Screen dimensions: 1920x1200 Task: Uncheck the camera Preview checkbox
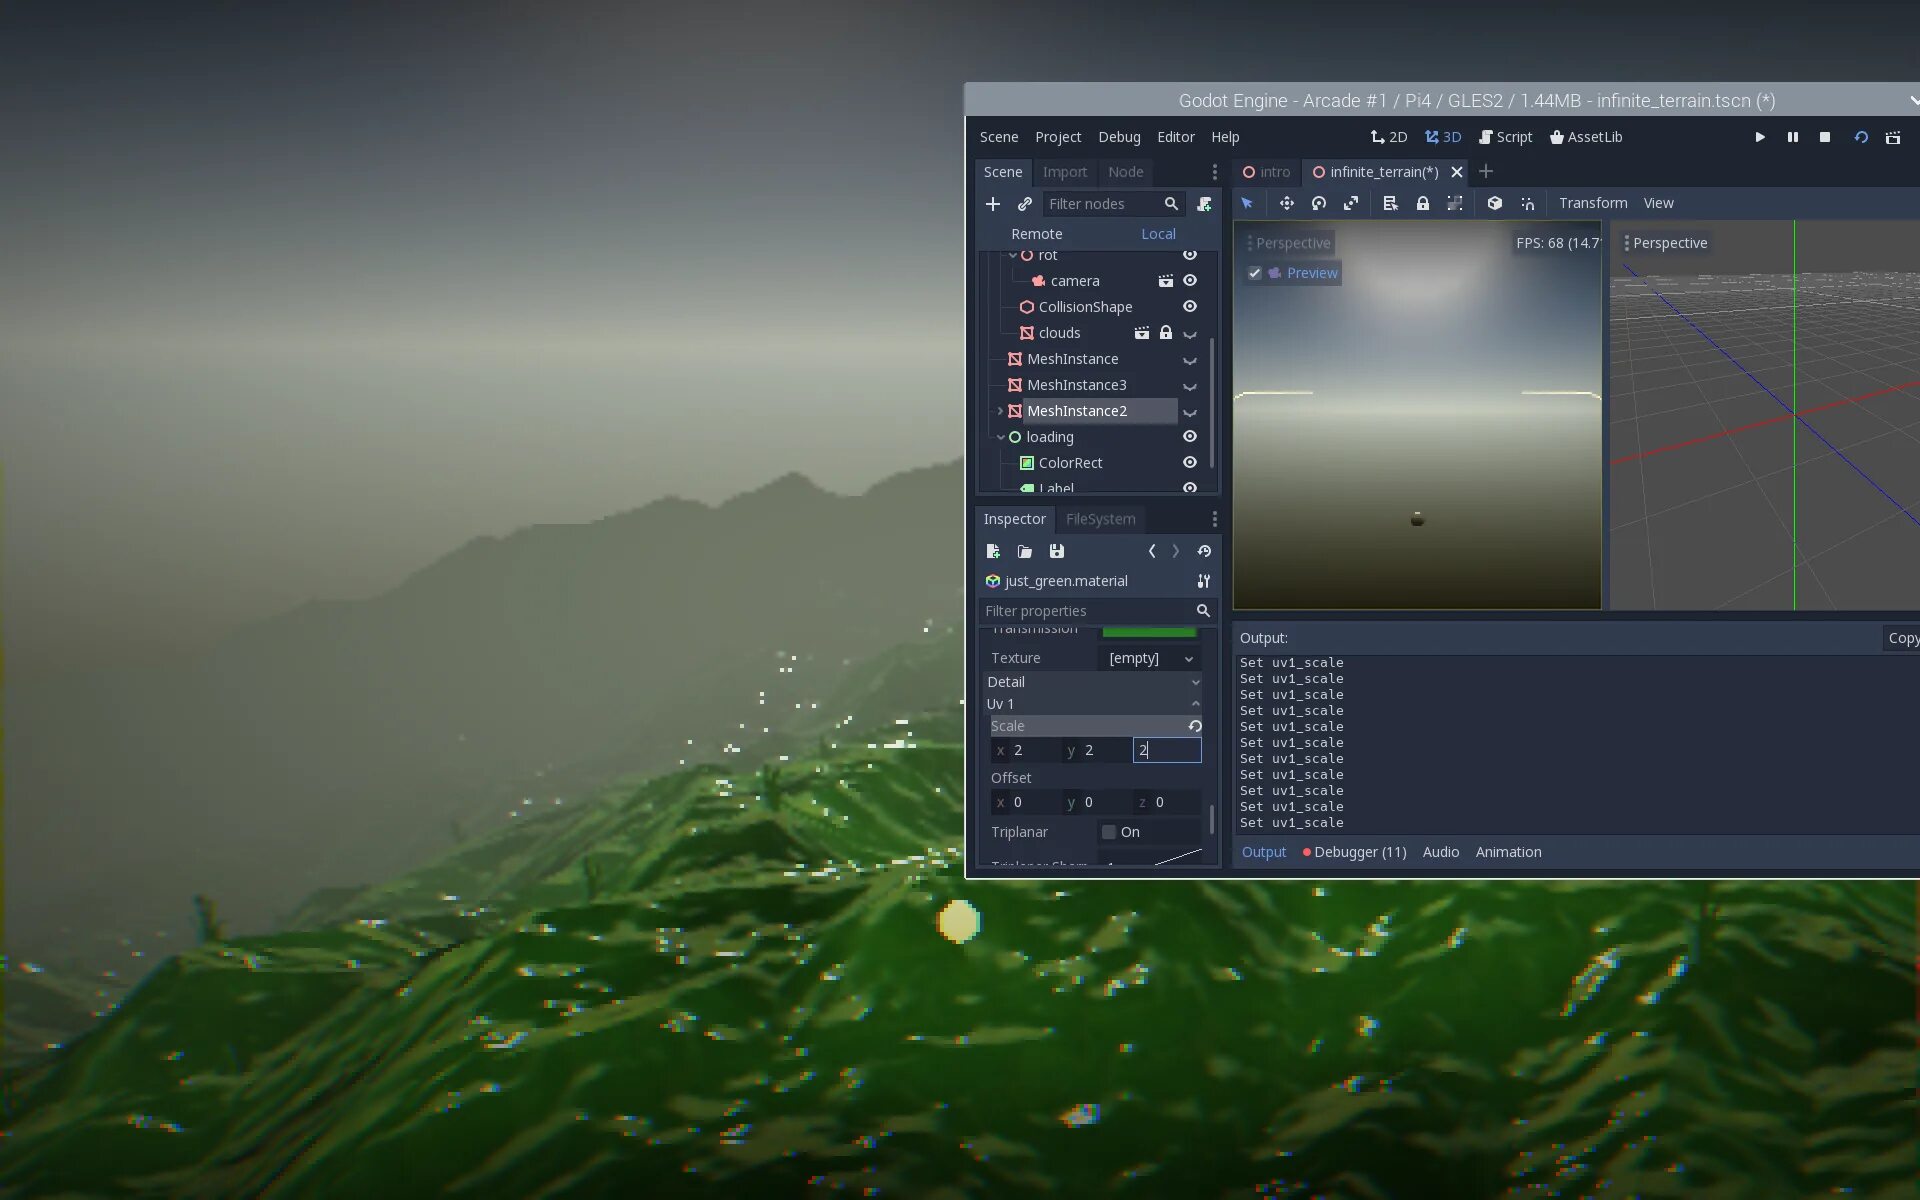coord(1255,273)
